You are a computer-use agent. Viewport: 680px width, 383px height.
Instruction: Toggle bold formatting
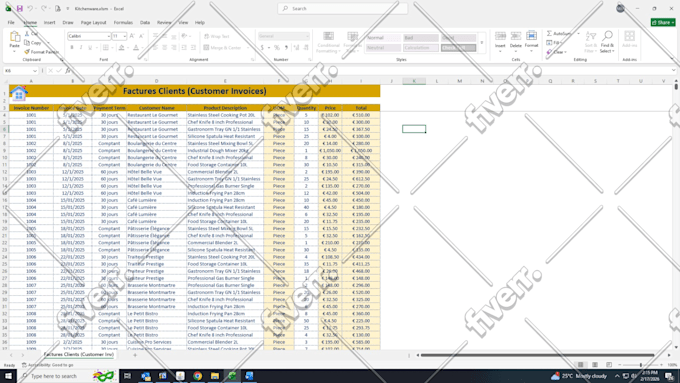coord(72,47)
